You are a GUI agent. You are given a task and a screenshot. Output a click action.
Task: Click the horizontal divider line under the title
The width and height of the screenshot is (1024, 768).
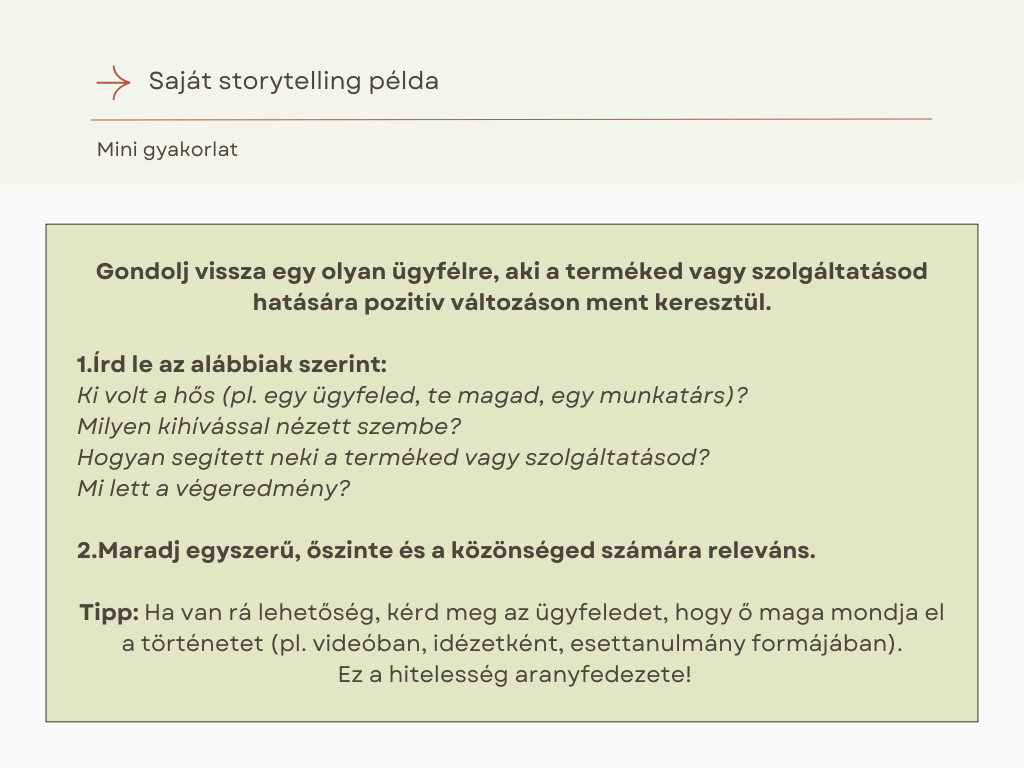(x=511, y=119)
